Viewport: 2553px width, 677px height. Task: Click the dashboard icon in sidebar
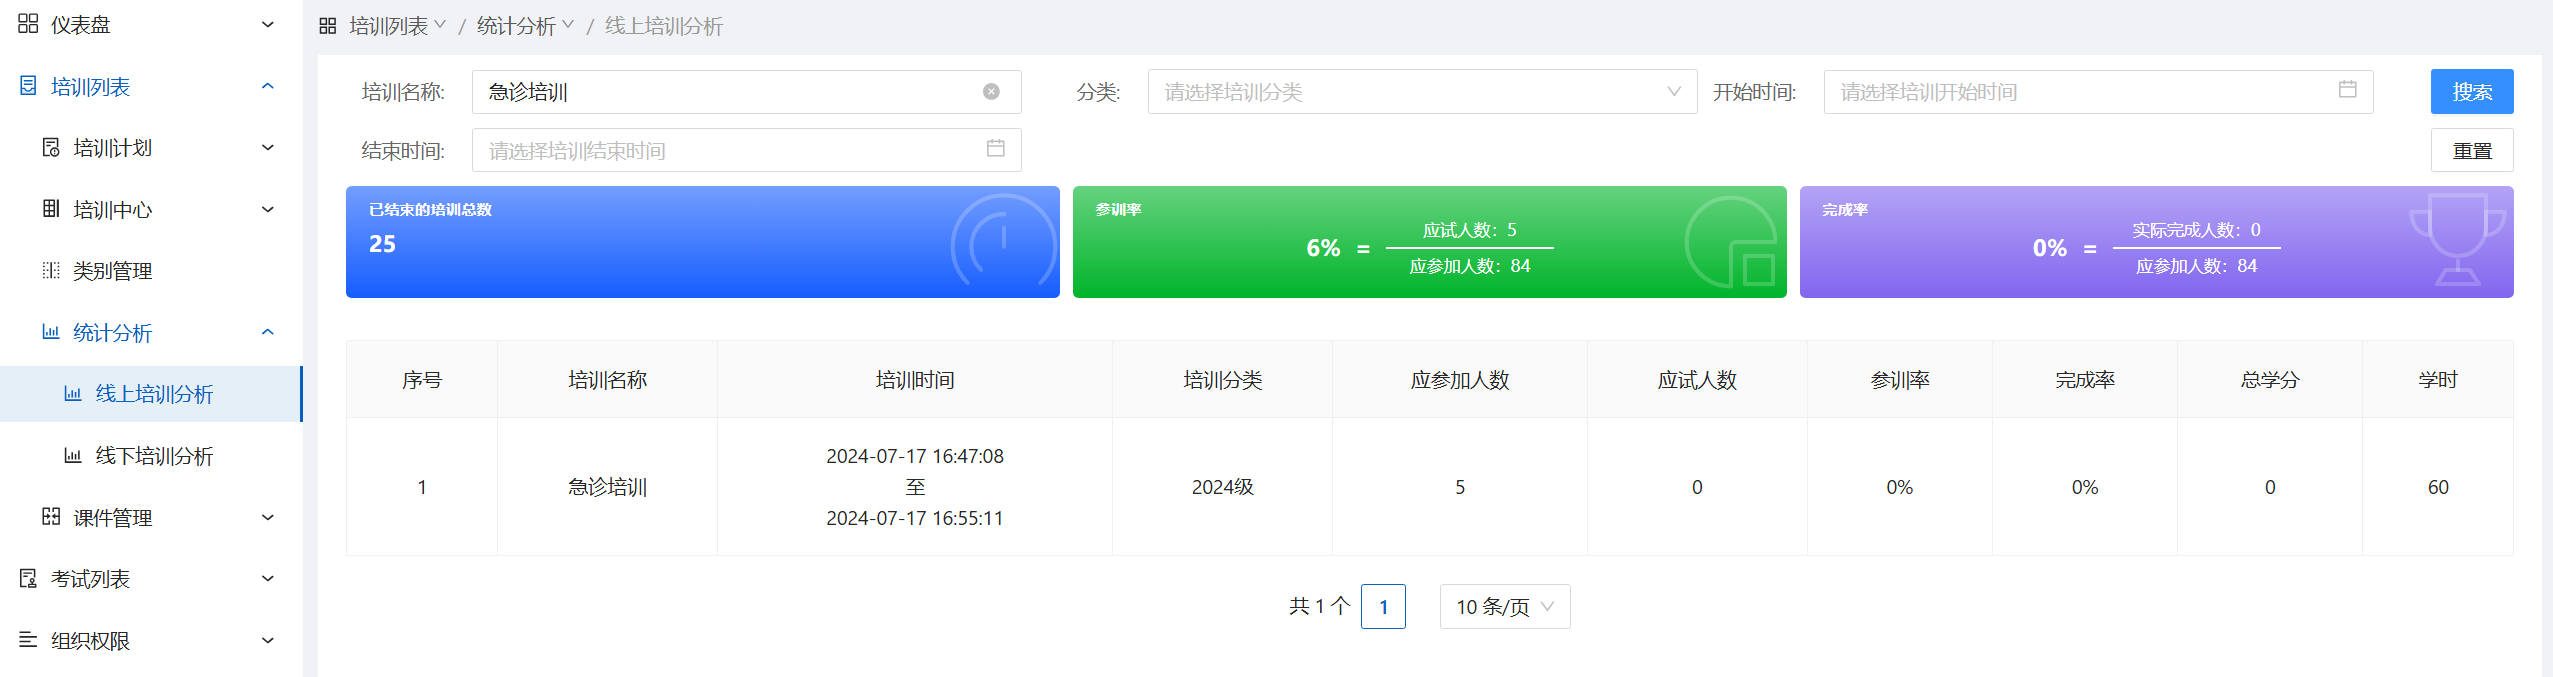(x=28, y=24)
